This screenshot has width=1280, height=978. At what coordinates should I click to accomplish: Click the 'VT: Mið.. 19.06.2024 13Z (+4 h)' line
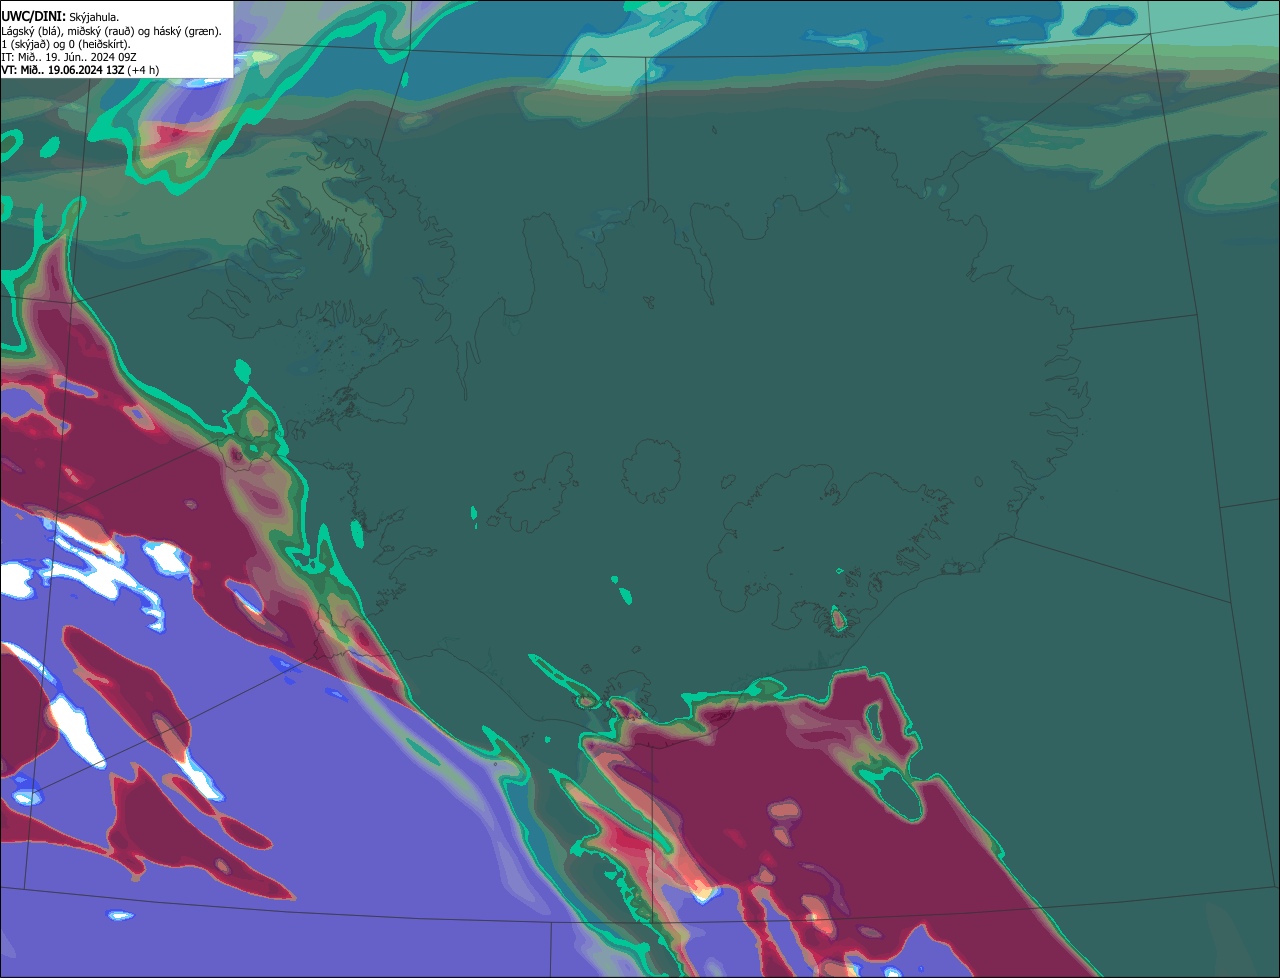[x=80, y=70]
